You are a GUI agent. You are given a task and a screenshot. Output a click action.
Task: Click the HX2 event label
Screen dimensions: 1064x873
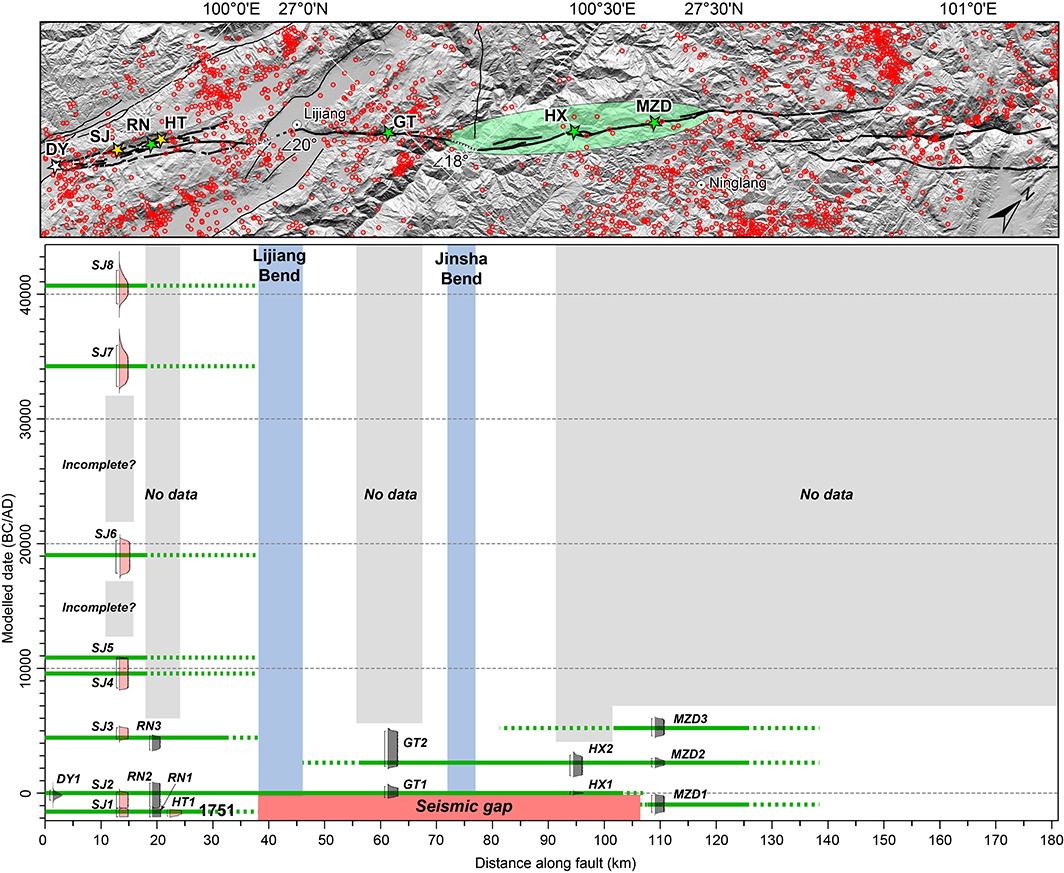601,749
